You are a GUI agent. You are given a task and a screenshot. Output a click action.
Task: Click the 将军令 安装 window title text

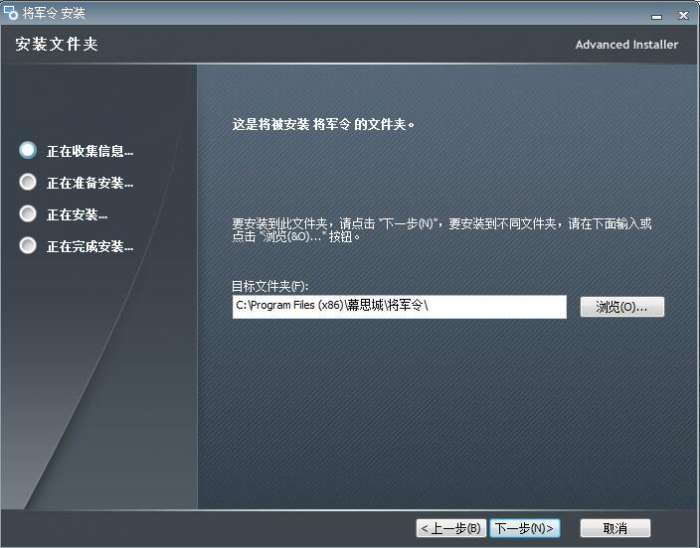tap(54, 13)
